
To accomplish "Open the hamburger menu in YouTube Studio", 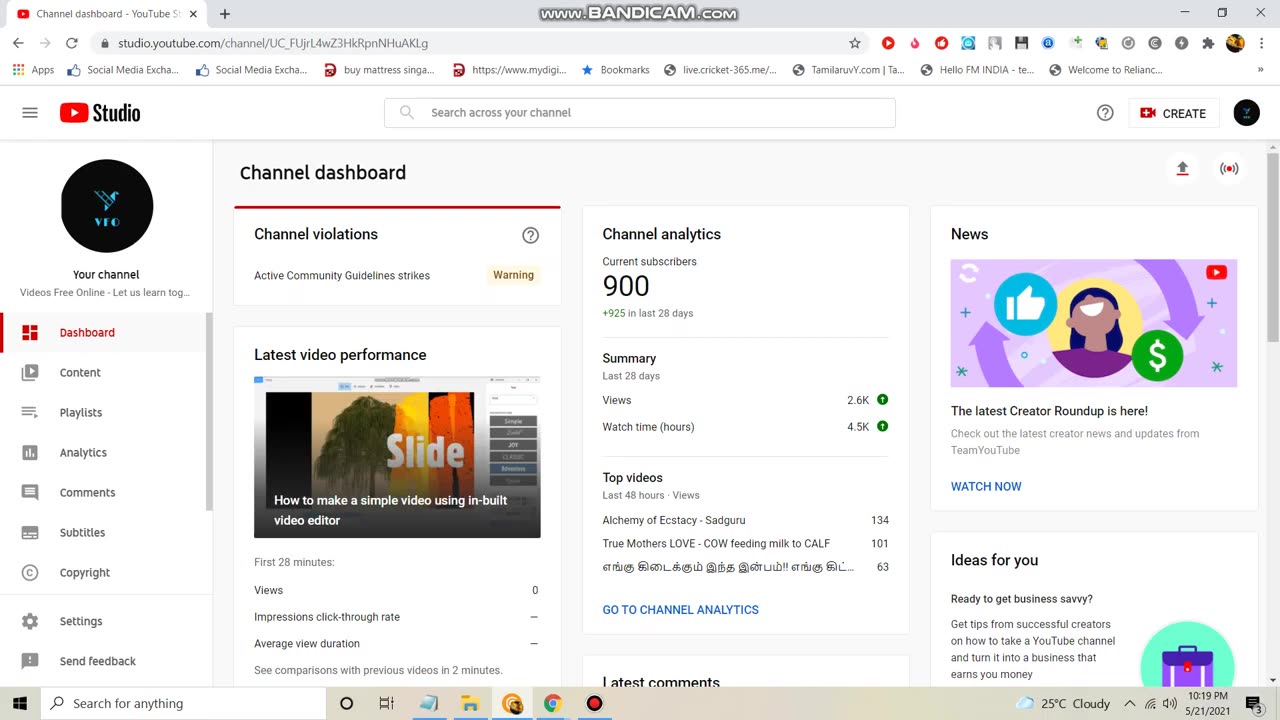I will (30, 113).
